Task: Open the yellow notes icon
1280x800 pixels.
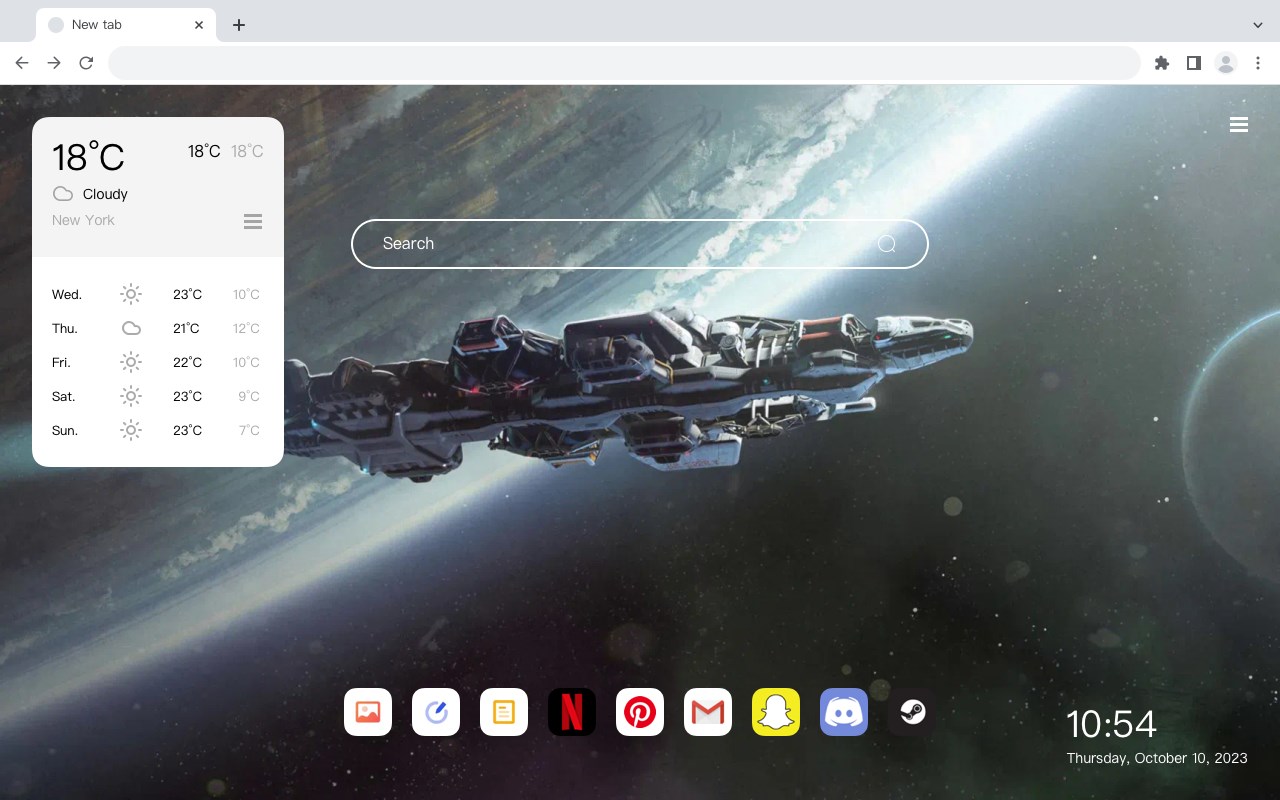Action: pos(504,712)
